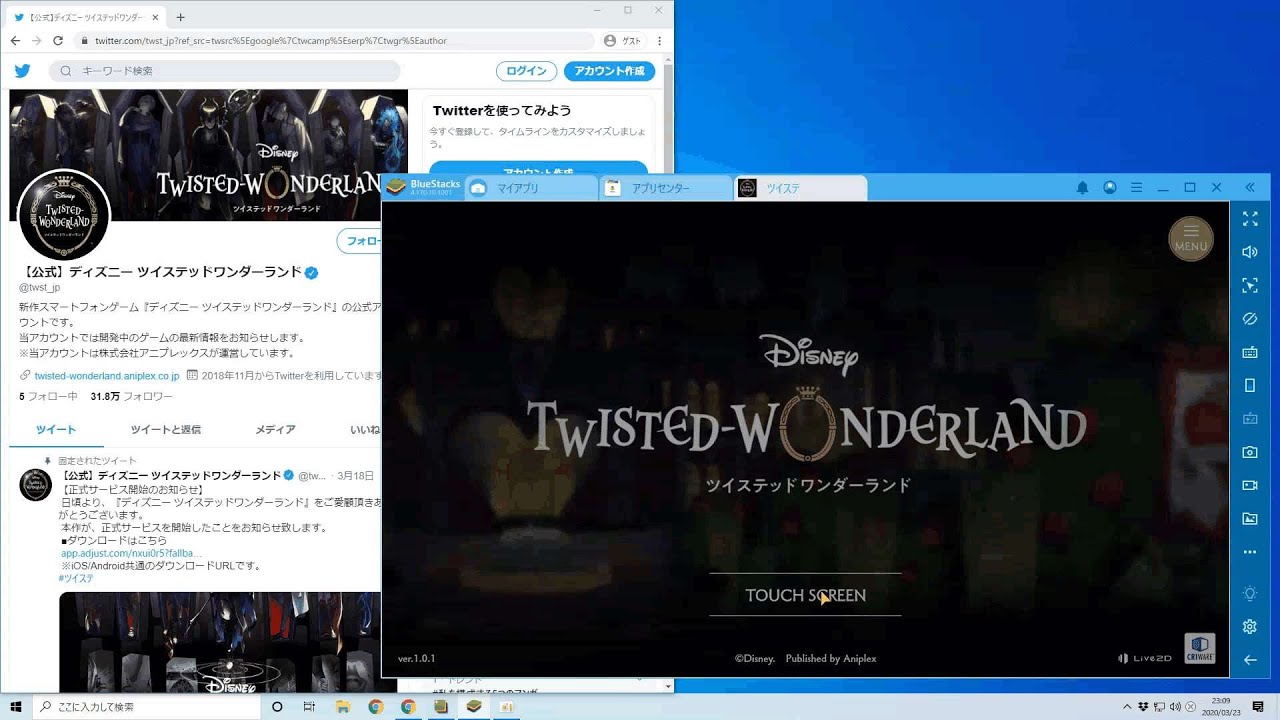Viewport: 1280px width, 720px height.
Task: Open BlueStacks notification bell
Action: click(1082, 188)
